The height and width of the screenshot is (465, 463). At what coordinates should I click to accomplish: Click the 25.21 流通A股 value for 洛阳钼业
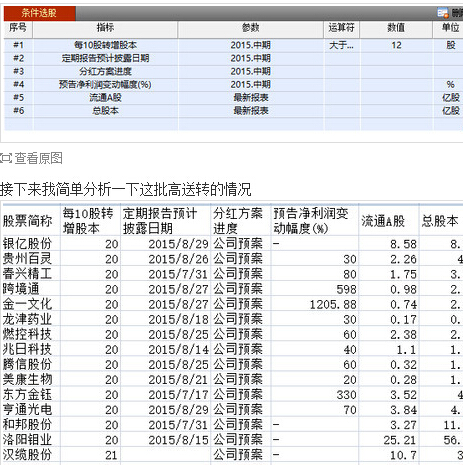pyautogui.click(x=400, y=440)
